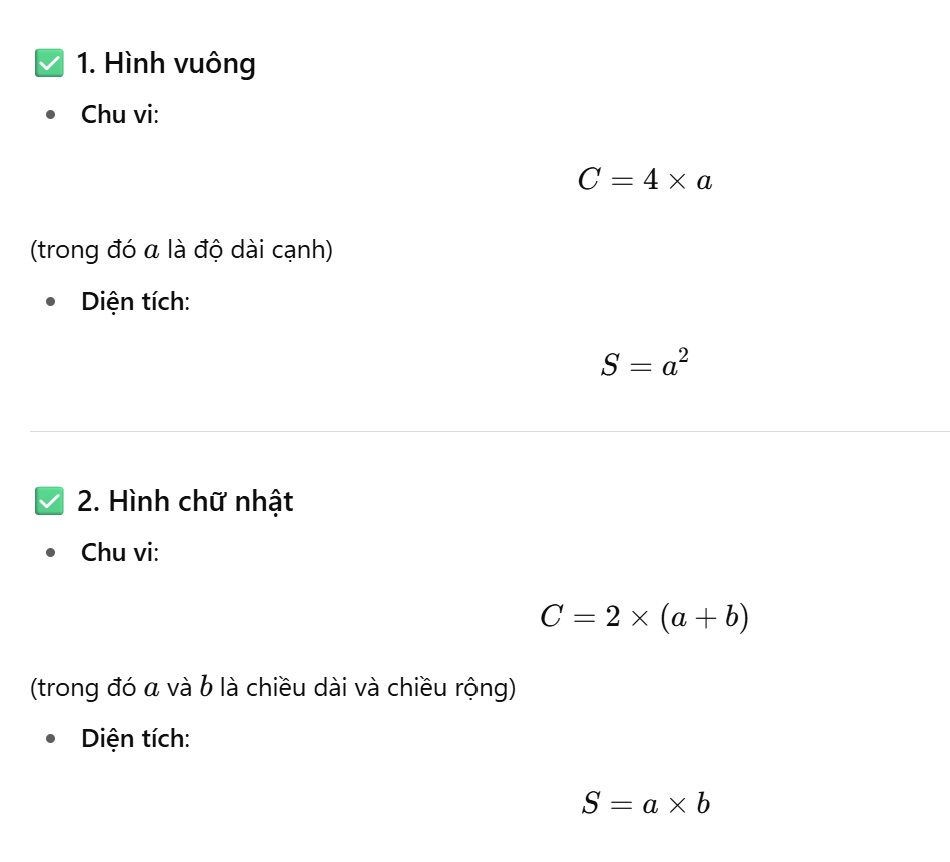Select the "Diện tích" label under Hình chữ nhật
The height and width of the screenshot is (862, 950).
pyautogui.click(x=135, y=739)
